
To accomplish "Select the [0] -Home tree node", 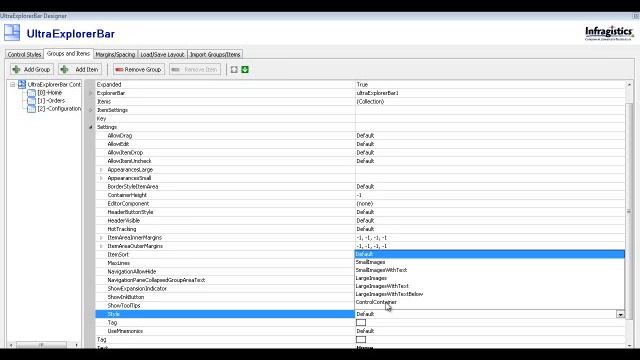I will pyautogui.click(x=49, y=93).
